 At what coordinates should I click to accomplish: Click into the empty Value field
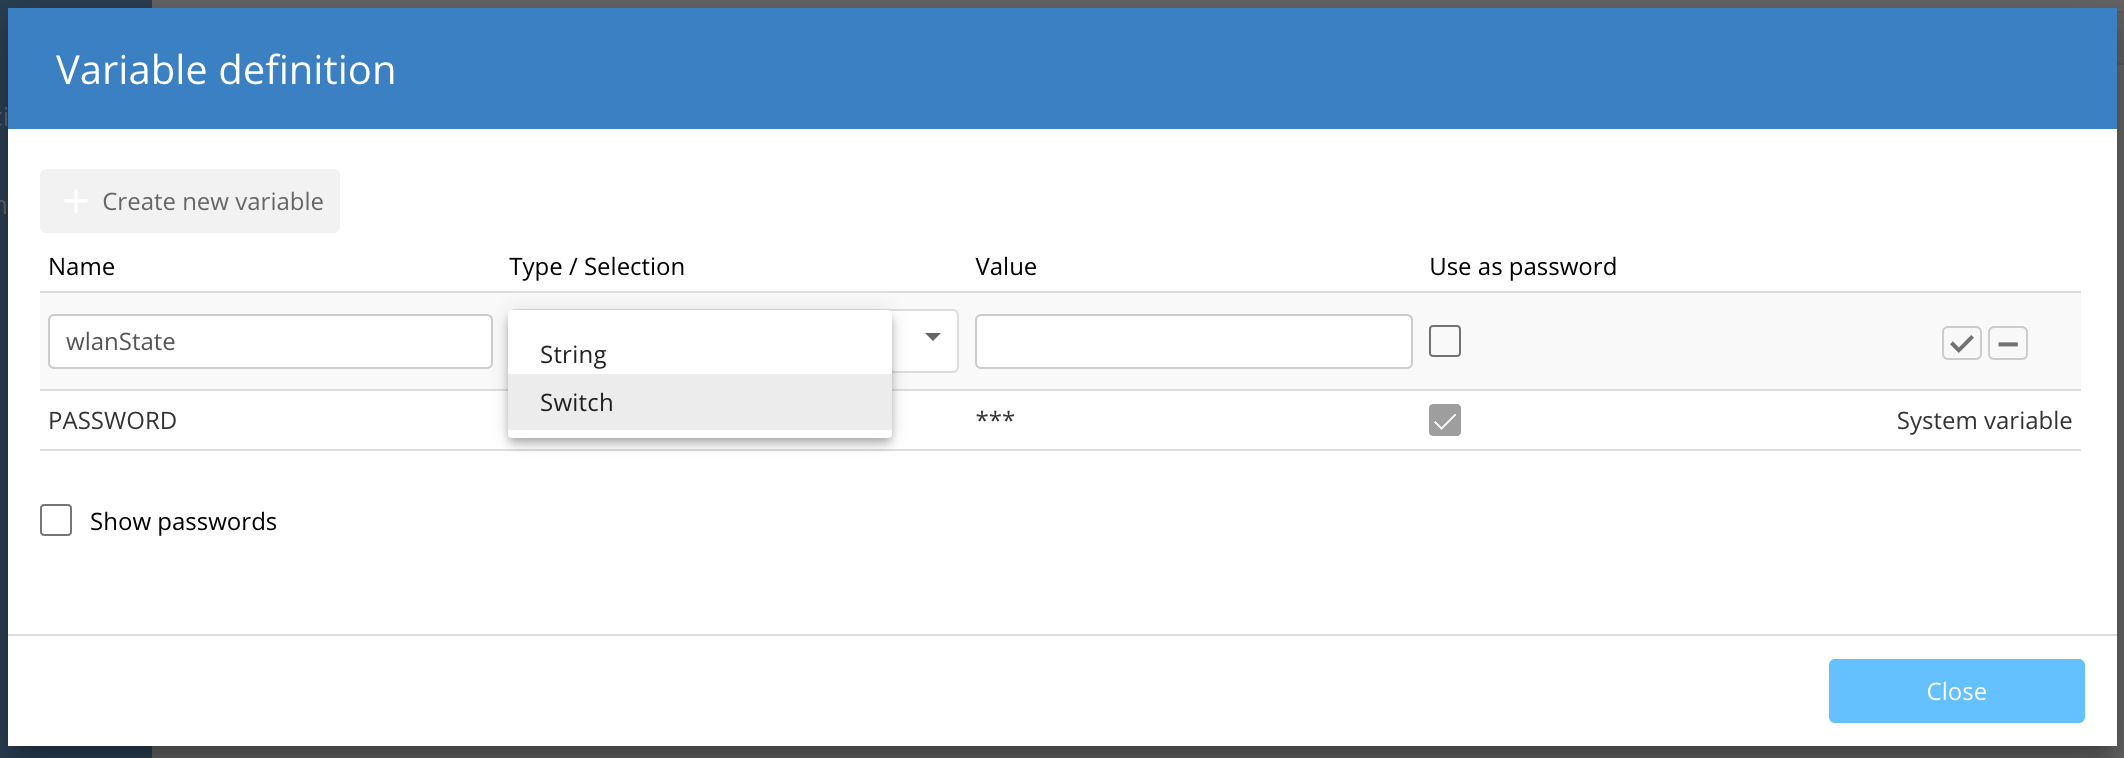pos(1193,342)
